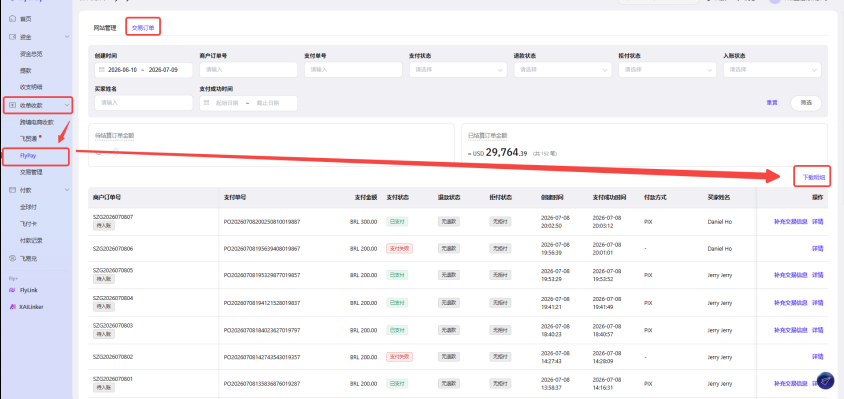This screenshot has width=844, height=399.
Task: Click the 待入账 tag under SZG2026070807
Action: (104, 226)
